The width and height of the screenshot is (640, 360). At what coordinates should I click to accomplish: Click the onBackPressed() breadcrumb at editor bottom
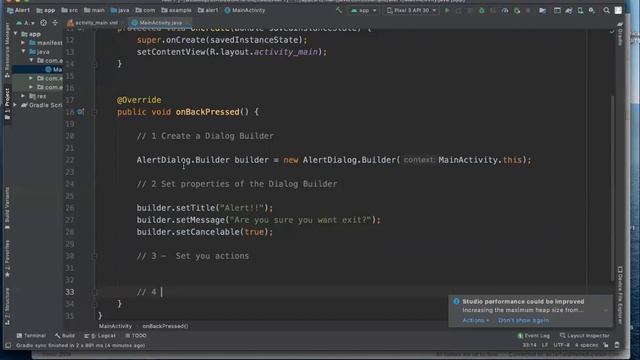(165, 326)
